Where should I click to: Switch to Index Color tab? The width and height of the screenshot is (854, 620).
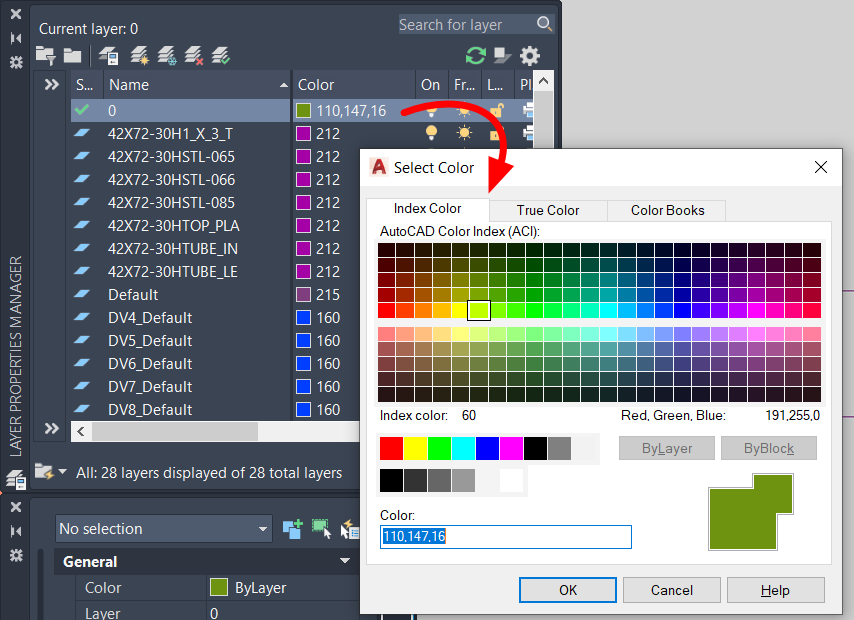[x=428, y=209]
